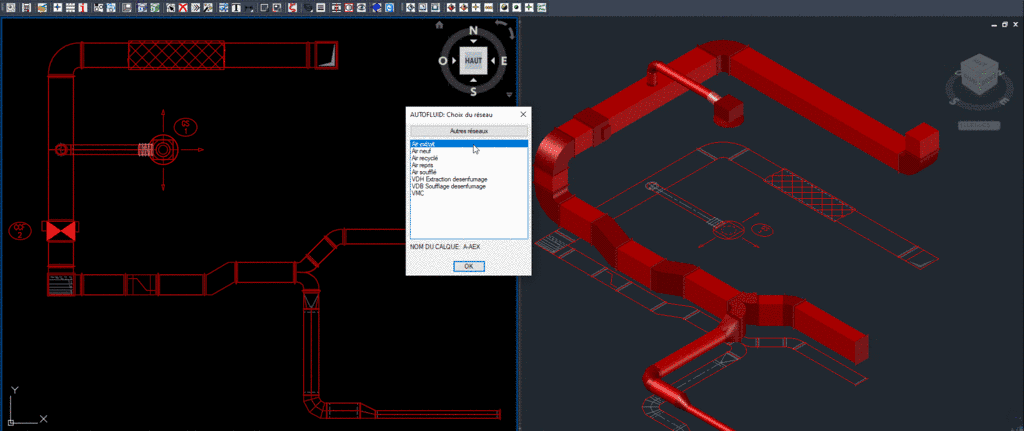Image resolution: width=1024 pixels, height=431 pixels.
Task: Choose 'Air soufflé' network entry
Action: coord(424,172)
